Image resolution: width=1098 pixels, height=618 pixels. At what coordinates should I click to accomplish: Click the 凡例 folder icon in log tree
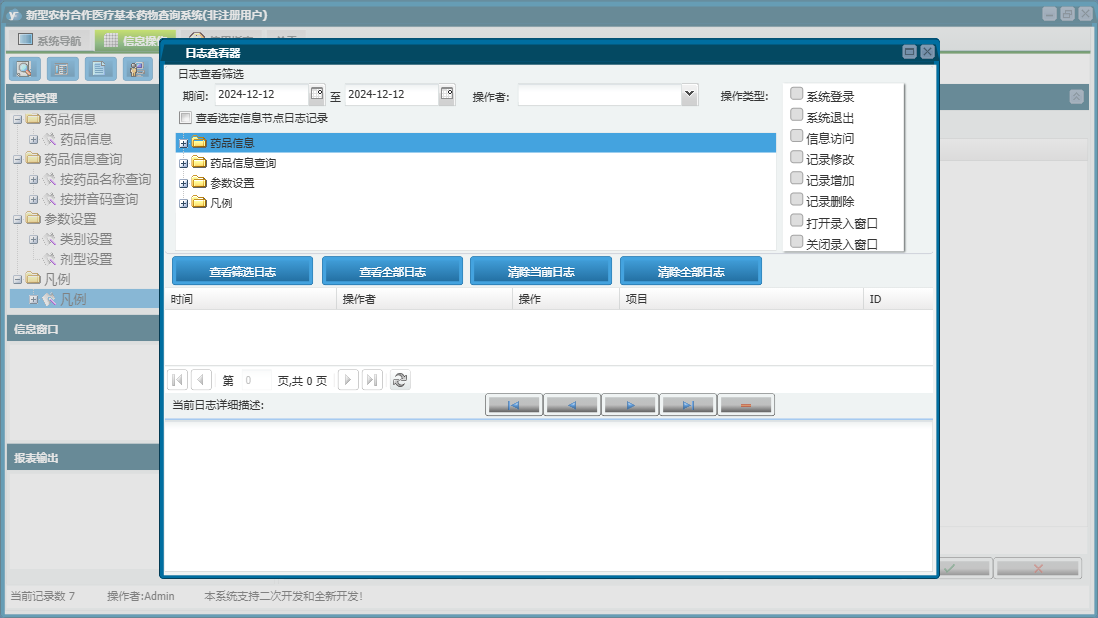pos(199,203)
